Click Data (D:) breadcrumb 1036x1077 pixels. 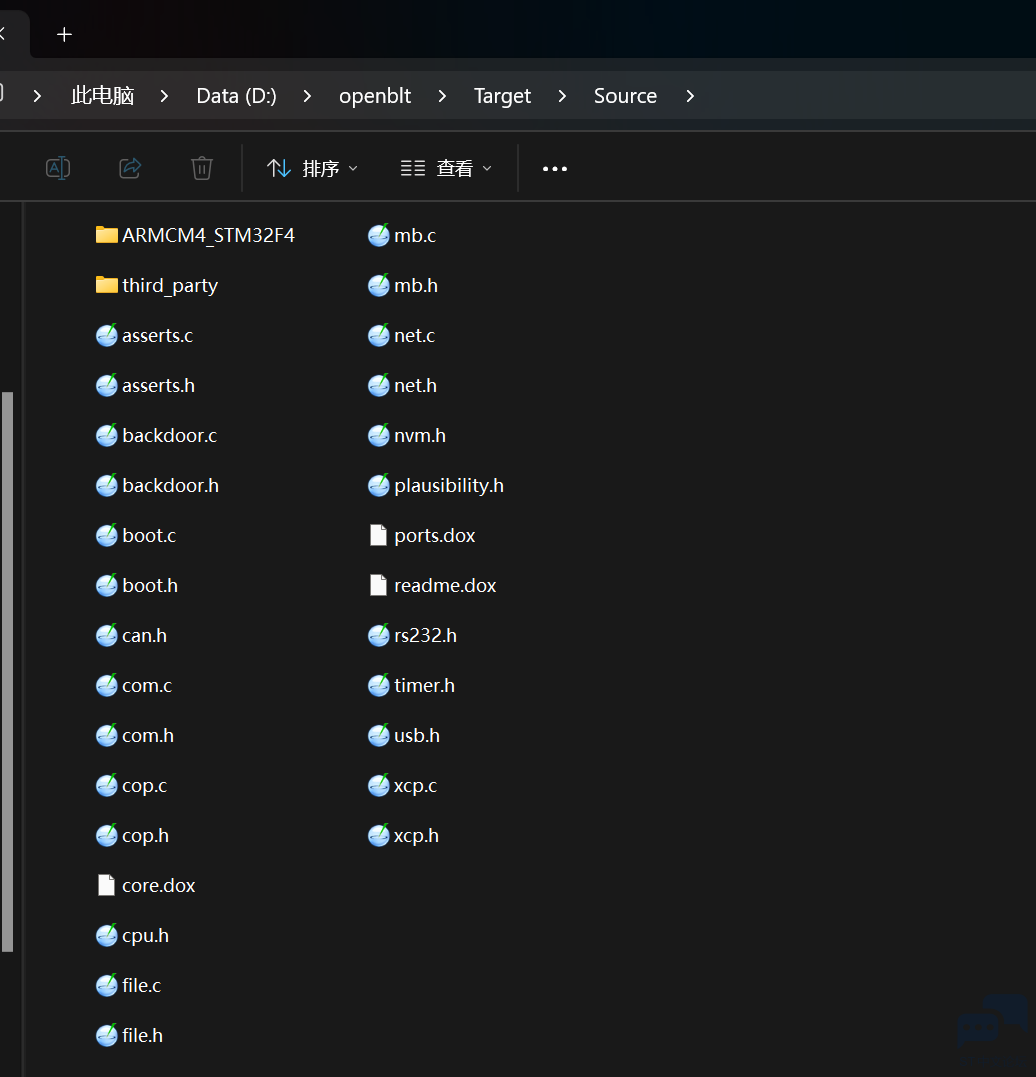pyautogui.click(x=236, y=95)
